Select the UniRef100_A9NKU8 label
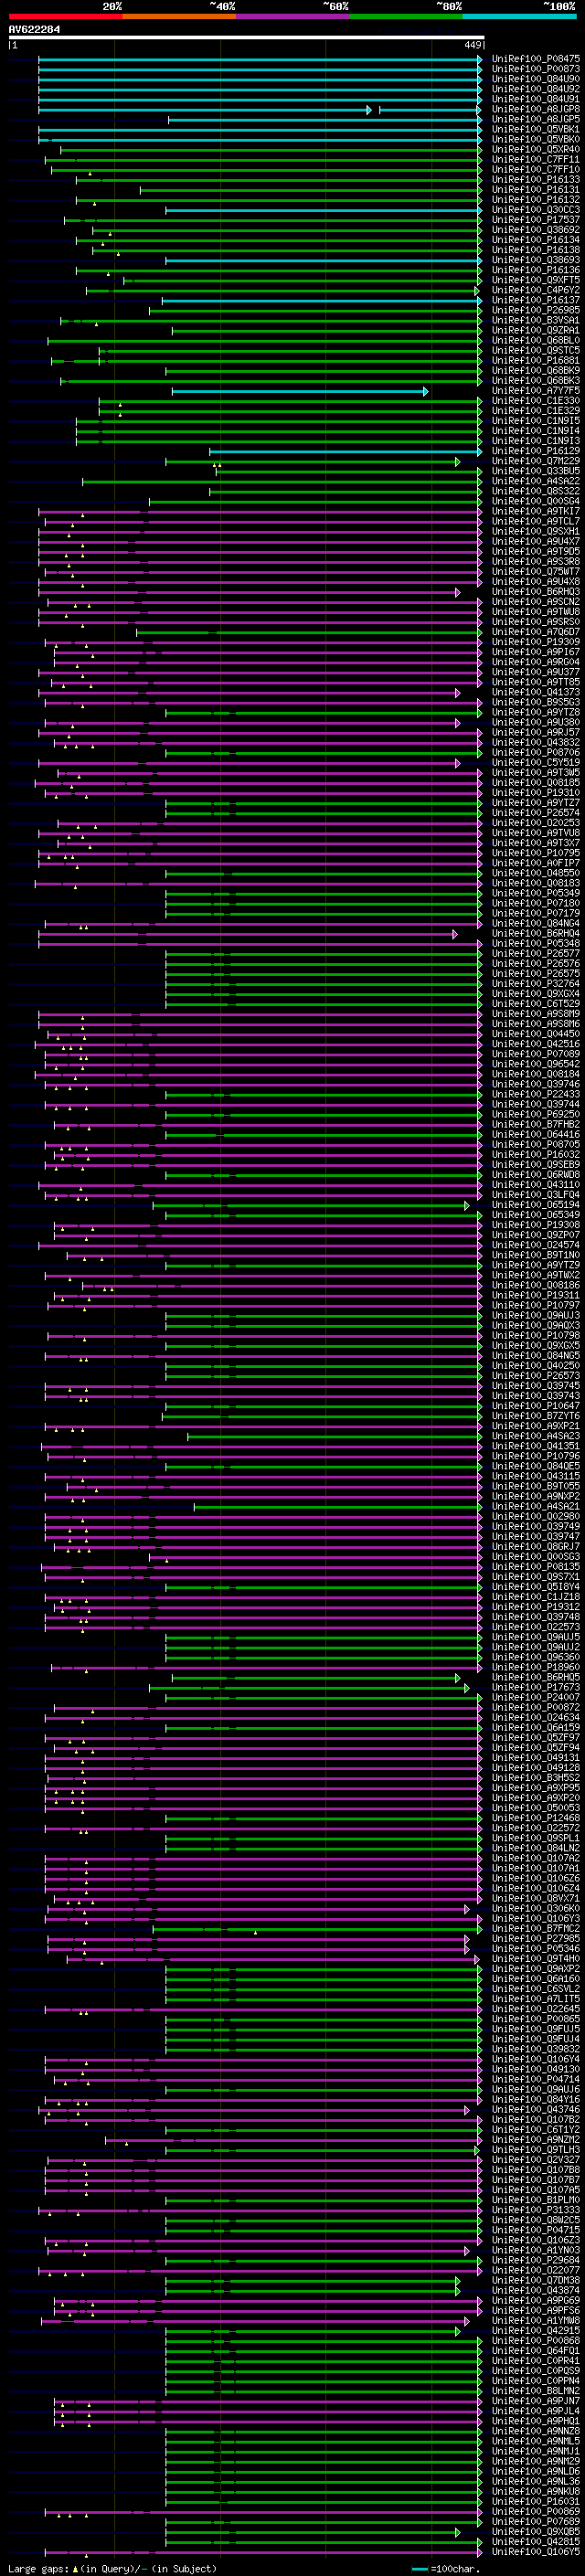 tap(535, 2492)
